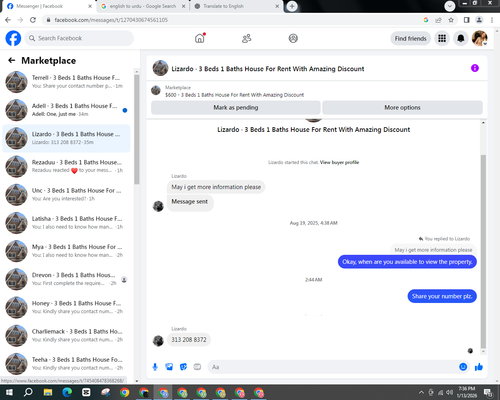Open the Friends icon in top navigation
Viewport: 500px width, 400px height.
click(246, 38)
